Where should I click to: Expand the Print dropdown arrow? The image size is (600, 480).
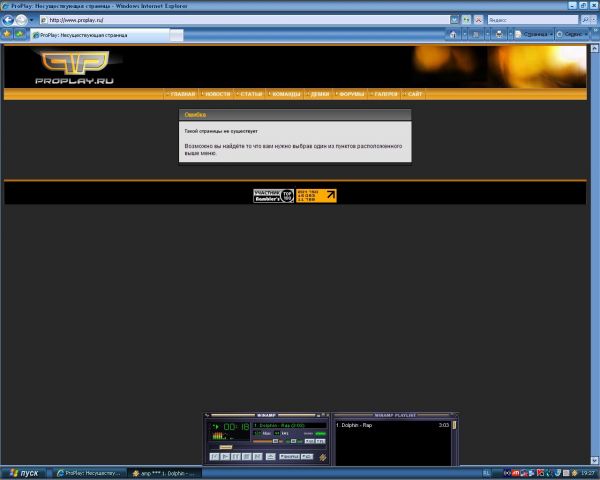(510, 35)
